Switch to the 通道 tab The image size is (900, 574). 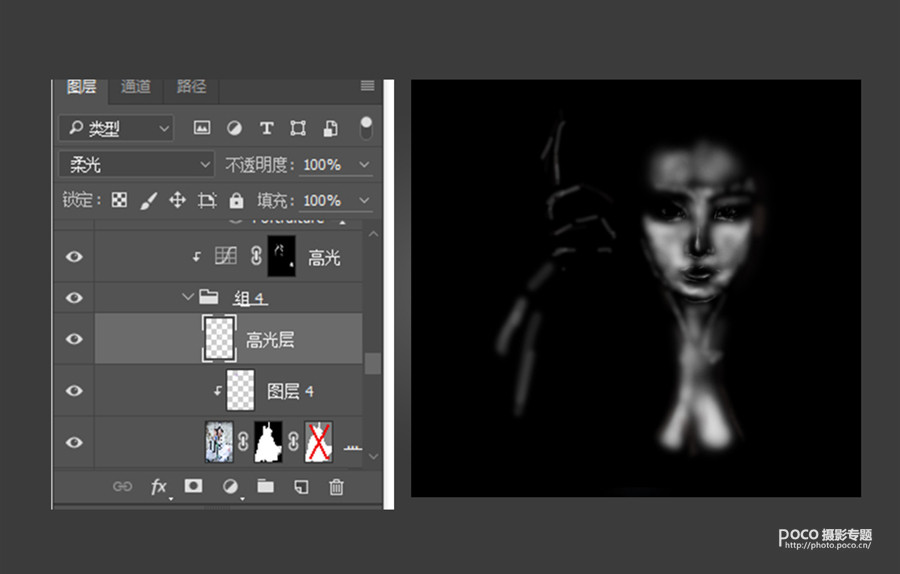point(136,87)
